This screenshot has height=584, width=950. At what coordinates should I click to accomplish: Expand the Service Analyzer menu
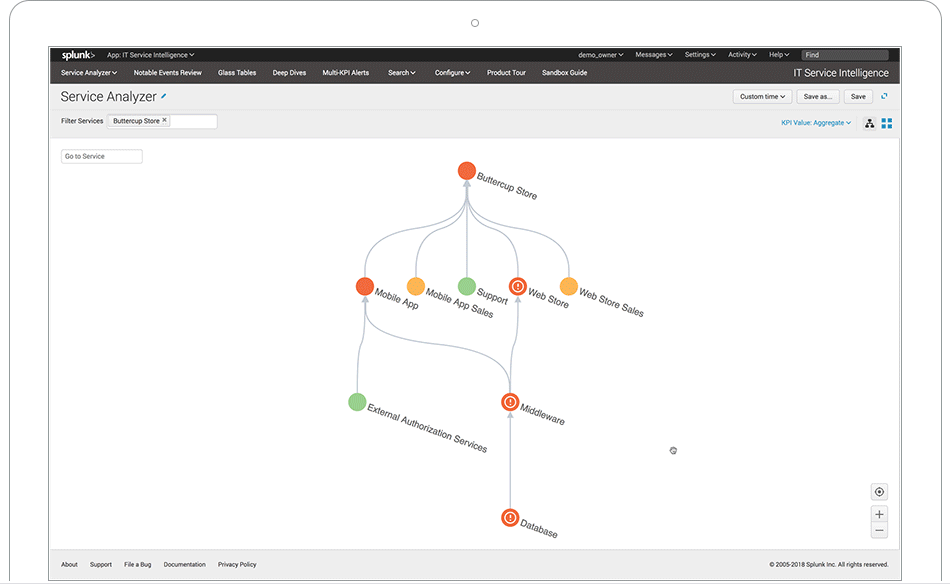pyautogui.click(x=88, y=73)
